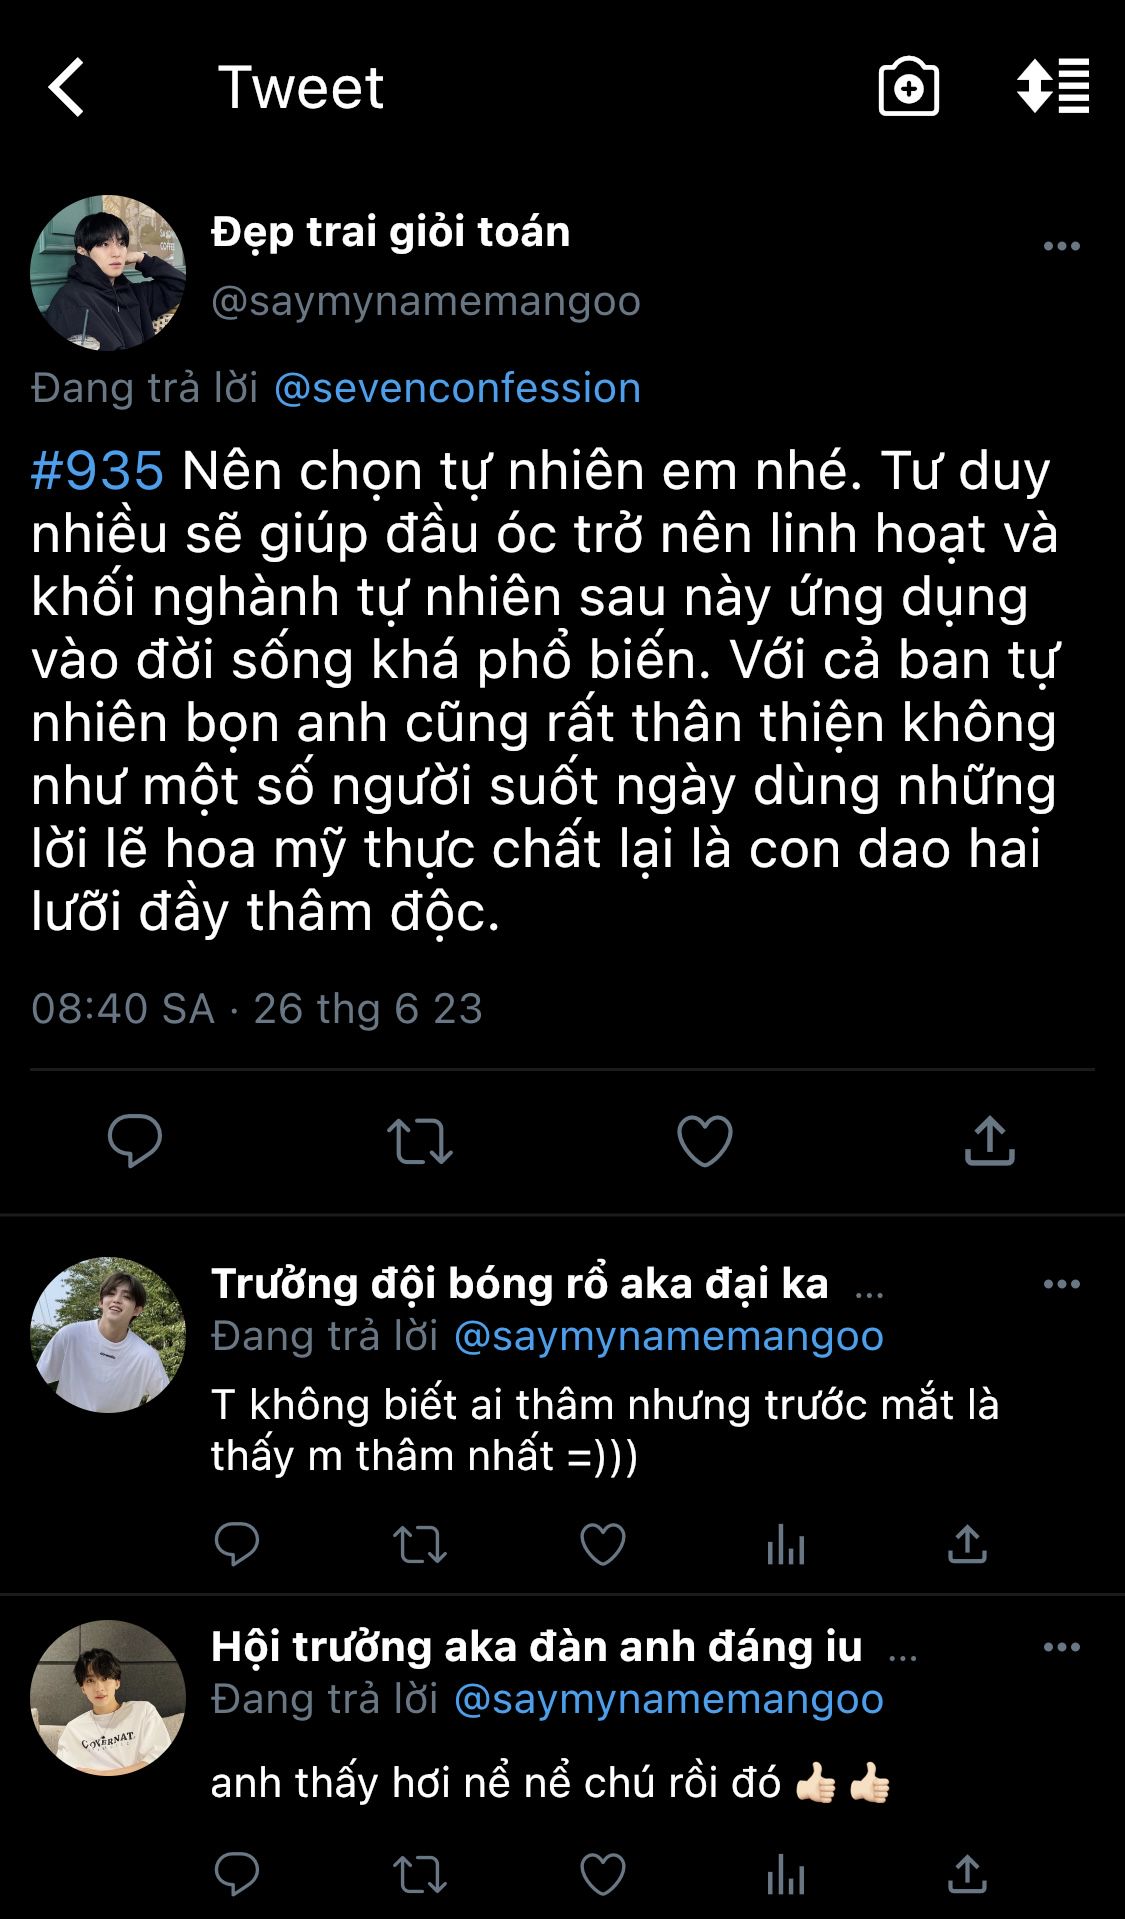Share the Hội trưởng aka đàn anh reply
Screen dimensions: 1125x1919
[967, 1874]
